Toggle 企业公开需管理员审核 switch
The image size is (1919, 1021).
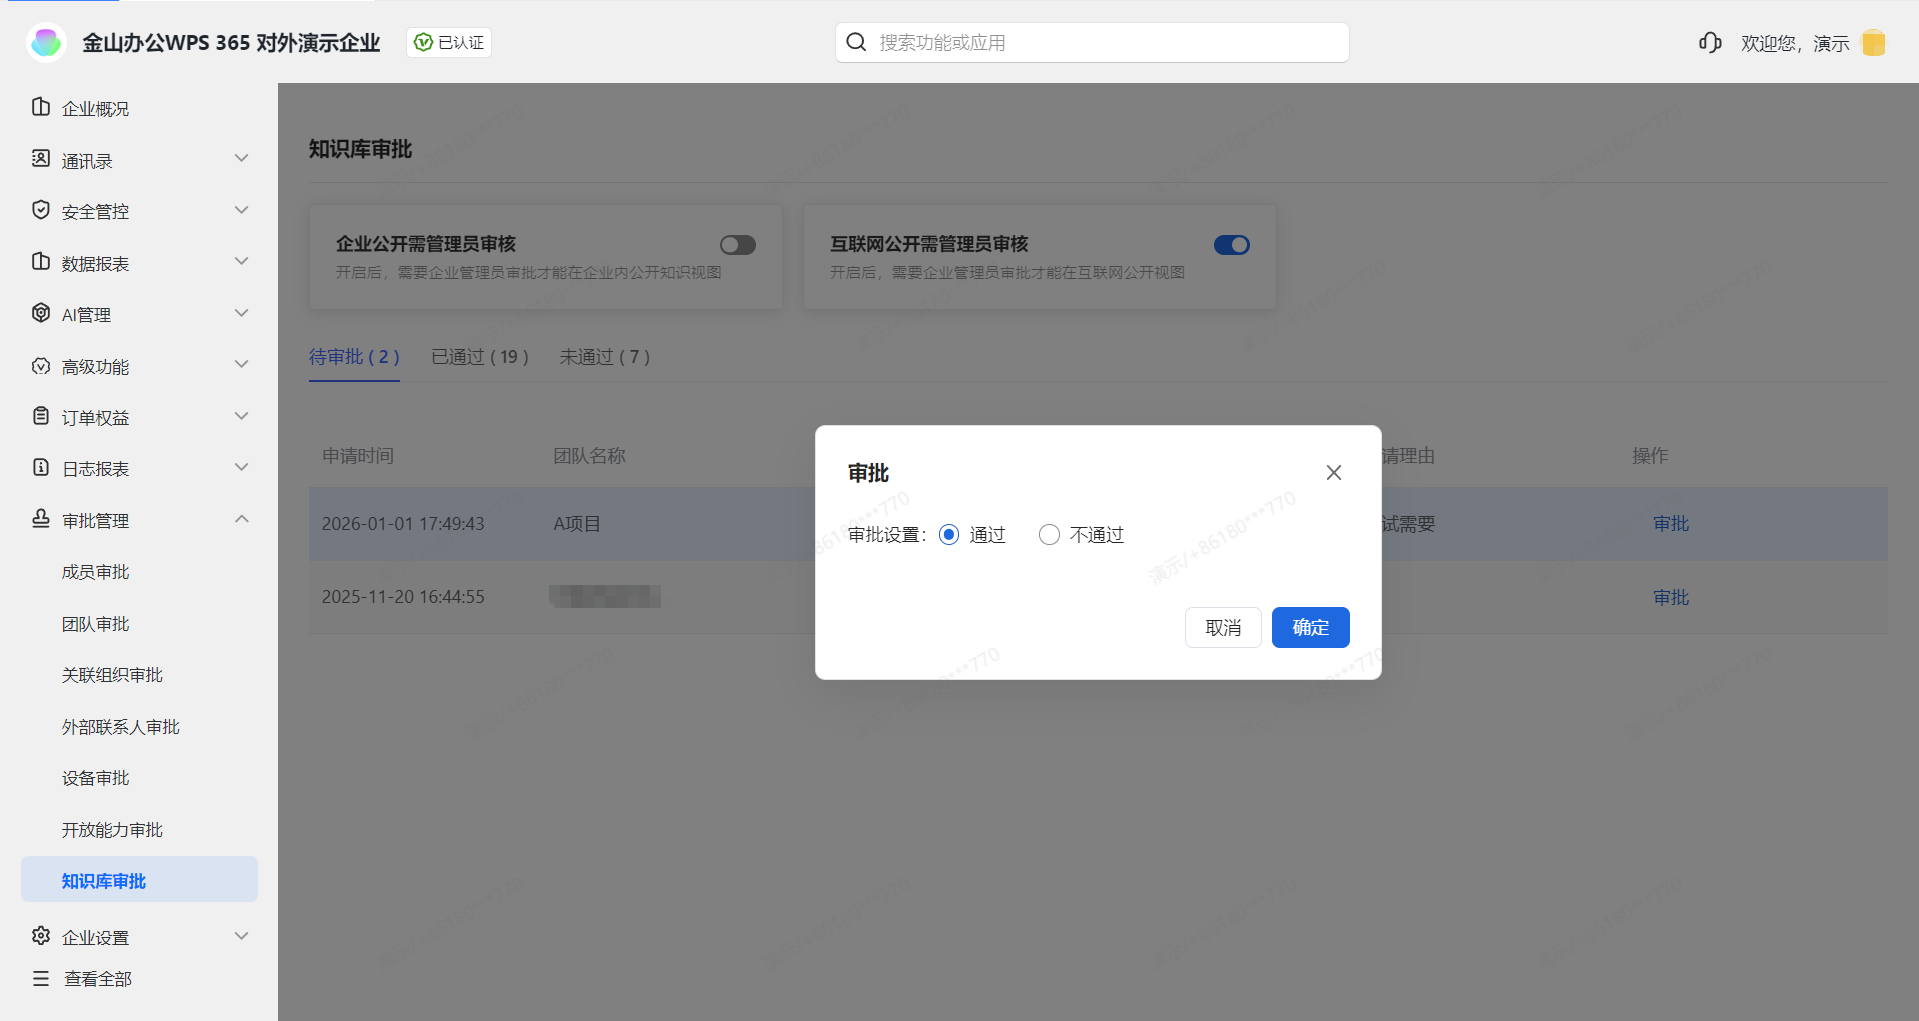coord(738,245)
